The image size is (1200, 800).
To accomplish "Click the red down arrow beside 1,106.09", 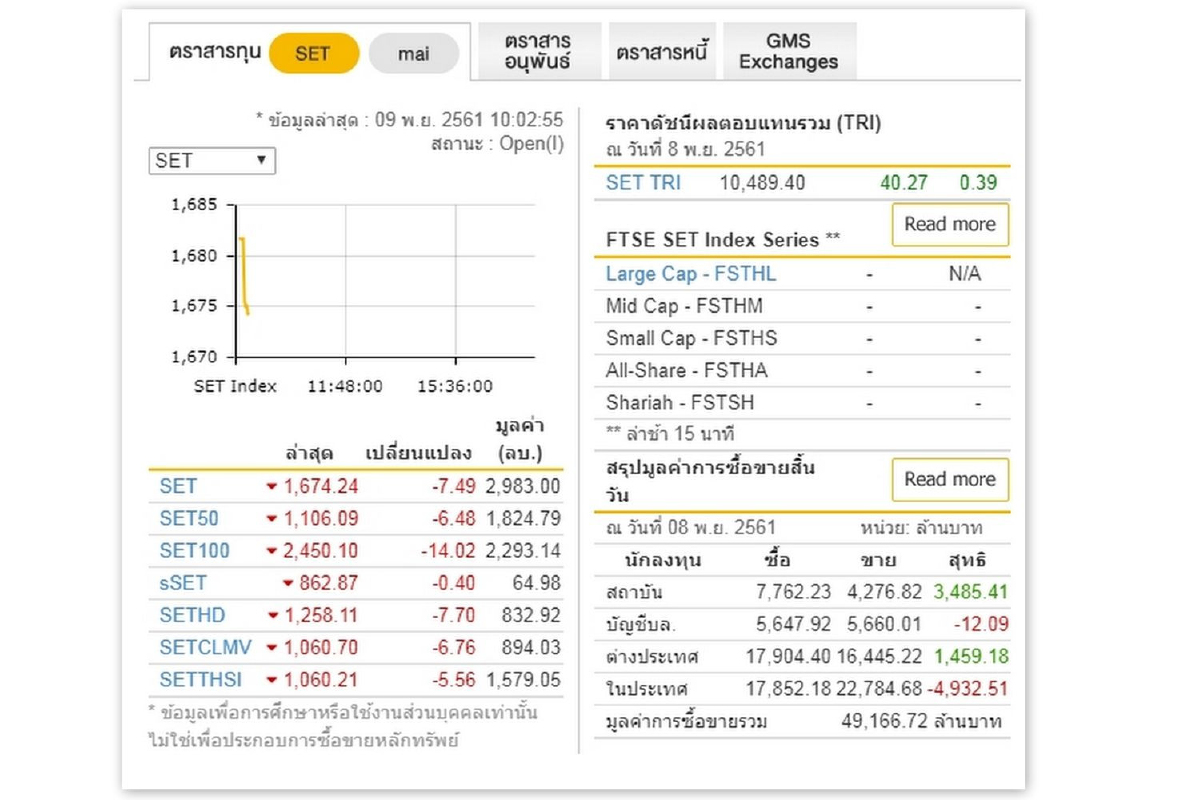I will [x=271, y=520].
